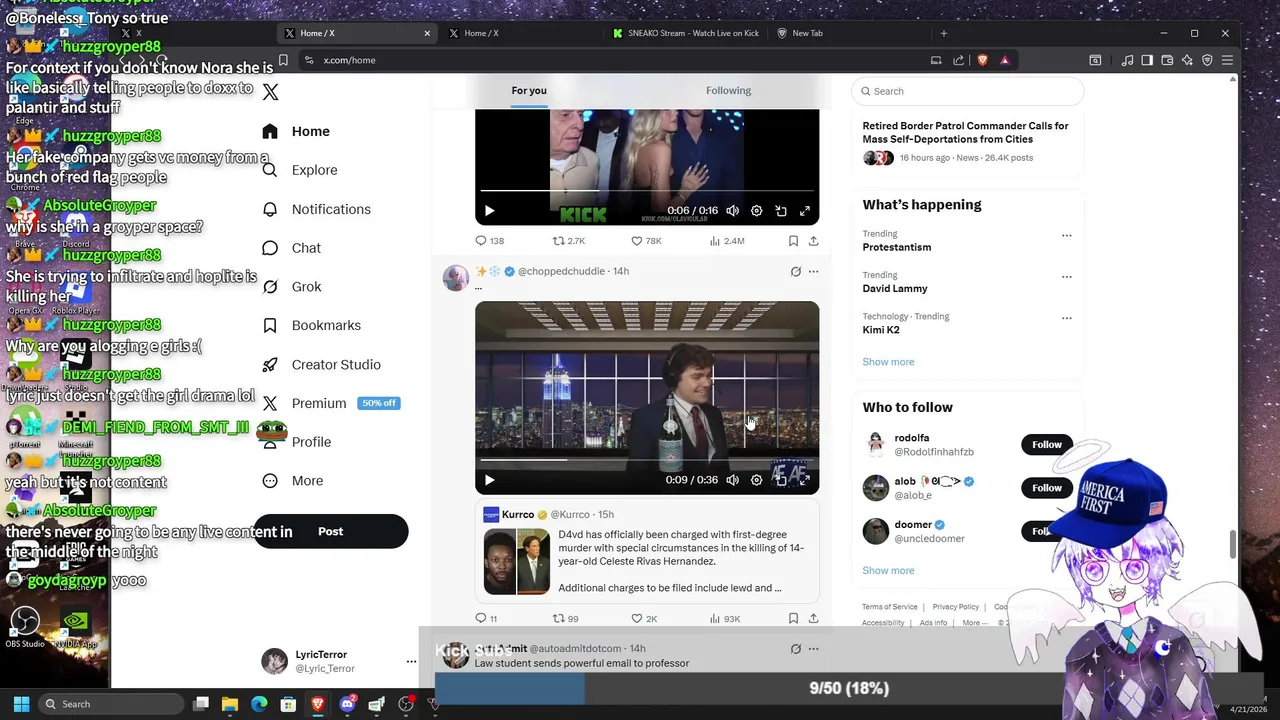Open options for David Lammy trend
Viewport: 1280px width, 720px height.
click(x=1066, y=277)
